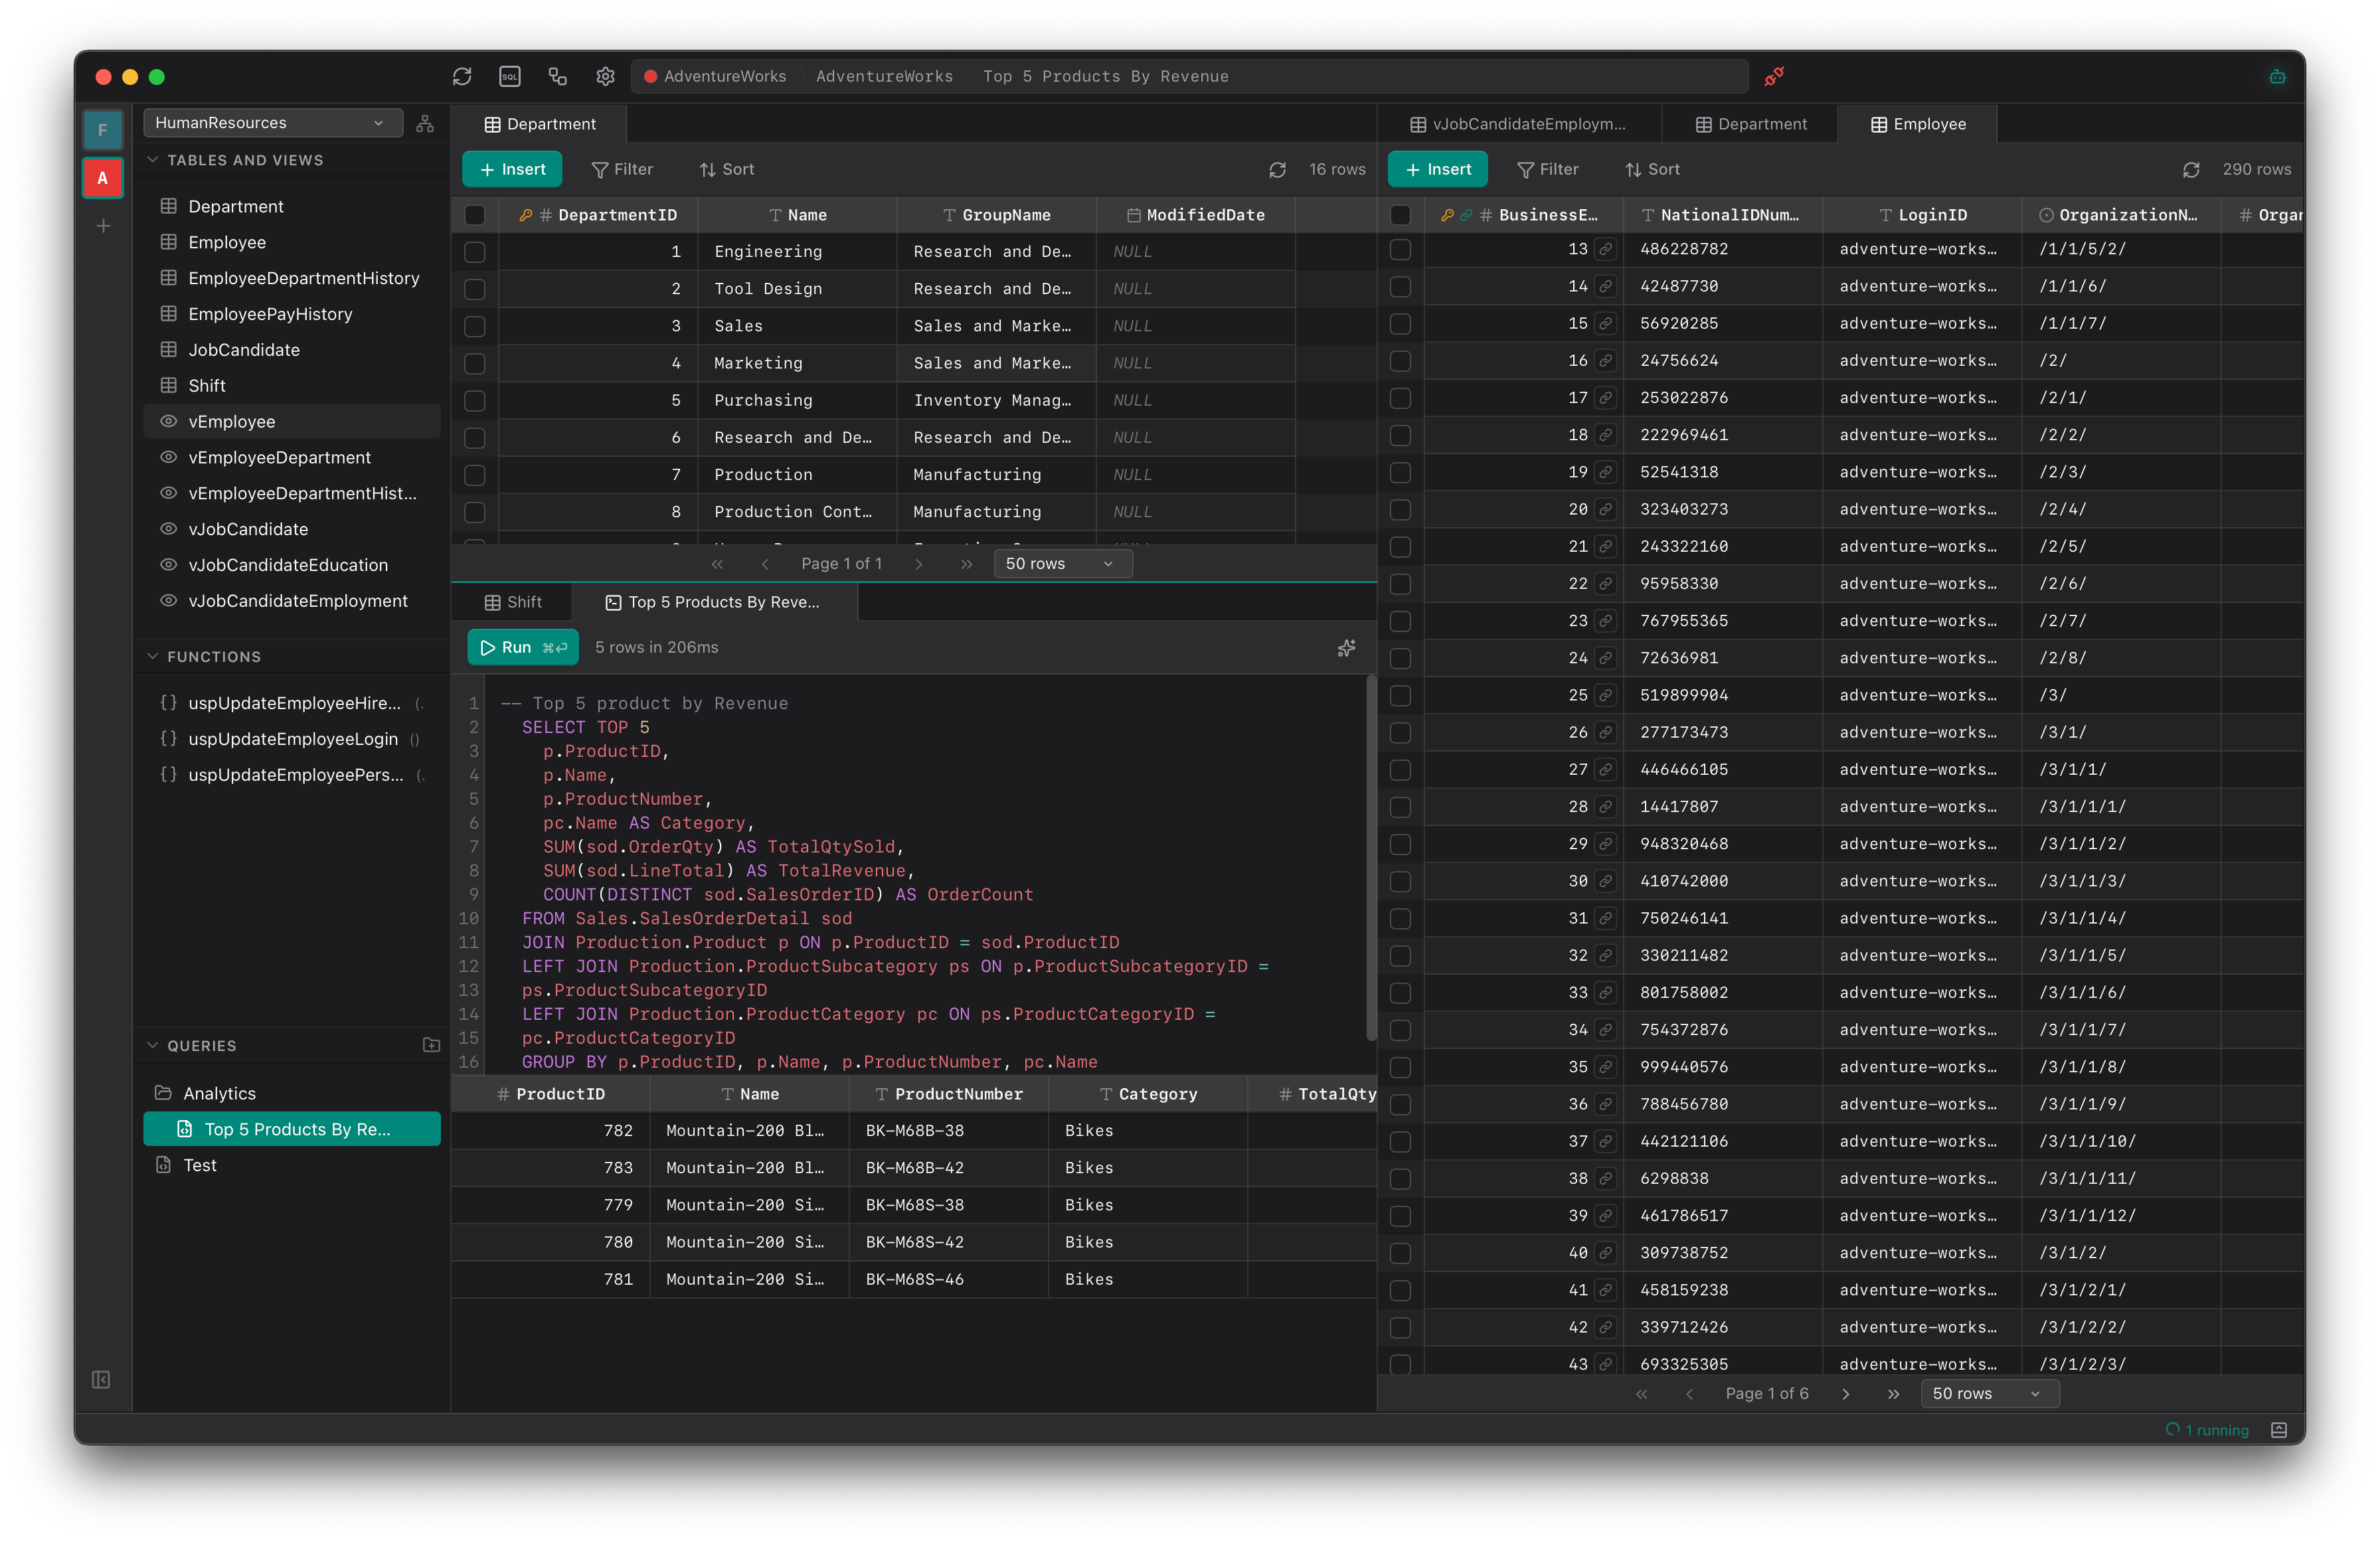Click the schema diagram icon beside HumanResources
The image size is (2380, 1543).
point(425,123)
